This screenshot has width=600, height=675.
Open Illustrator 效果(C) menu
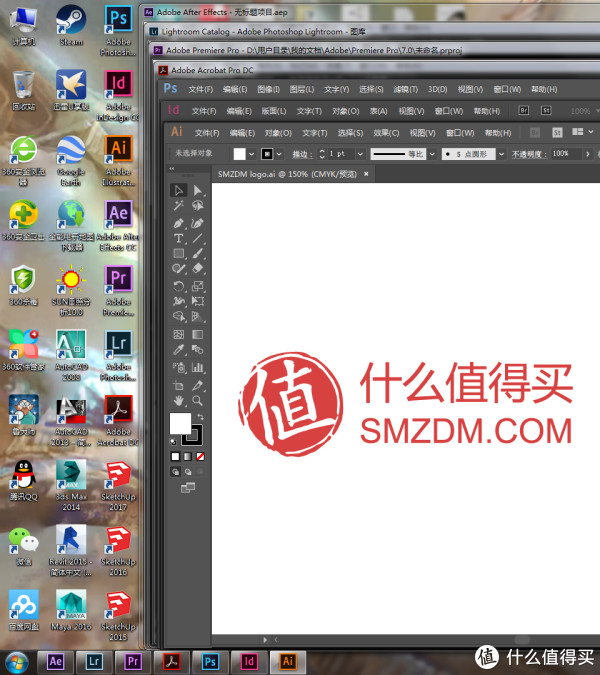(x=386, y=133)
